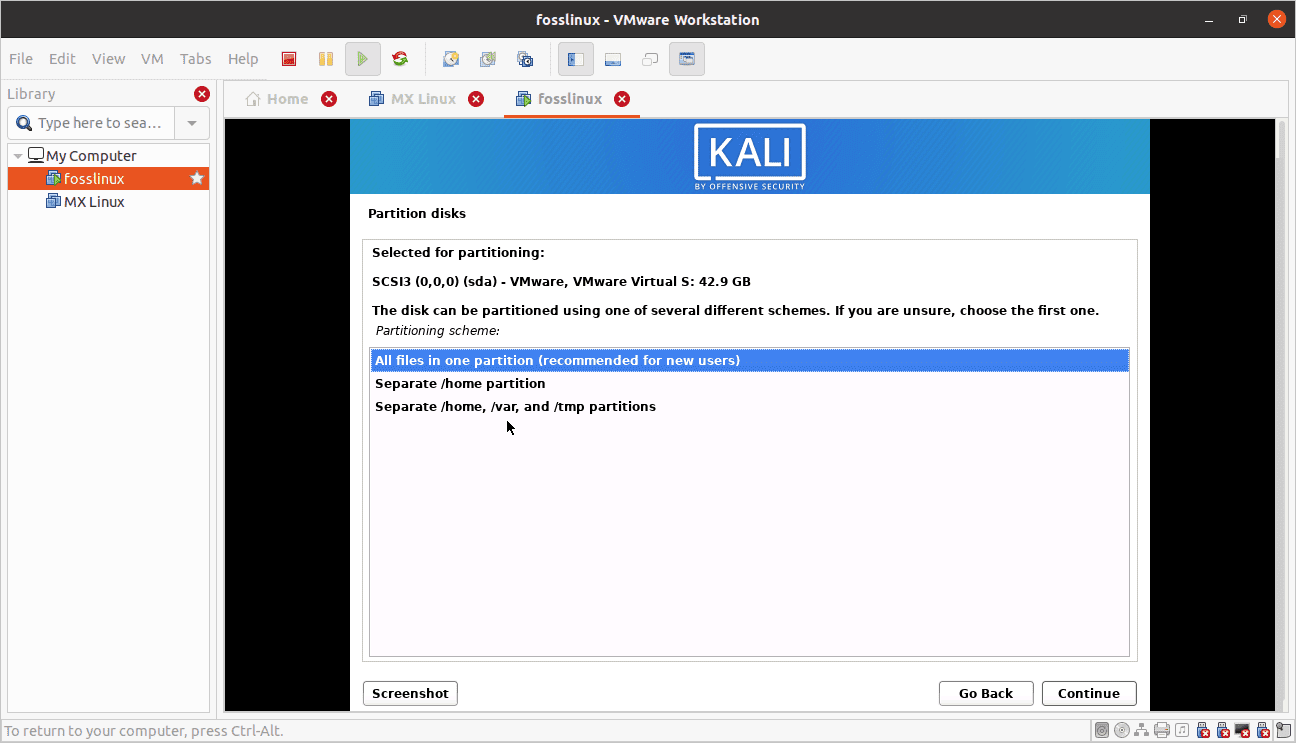Click the favorite star on fosslinux
The height and width of the screenshot is (743, 1296).
pyautogui.click(x=197, y=179)
